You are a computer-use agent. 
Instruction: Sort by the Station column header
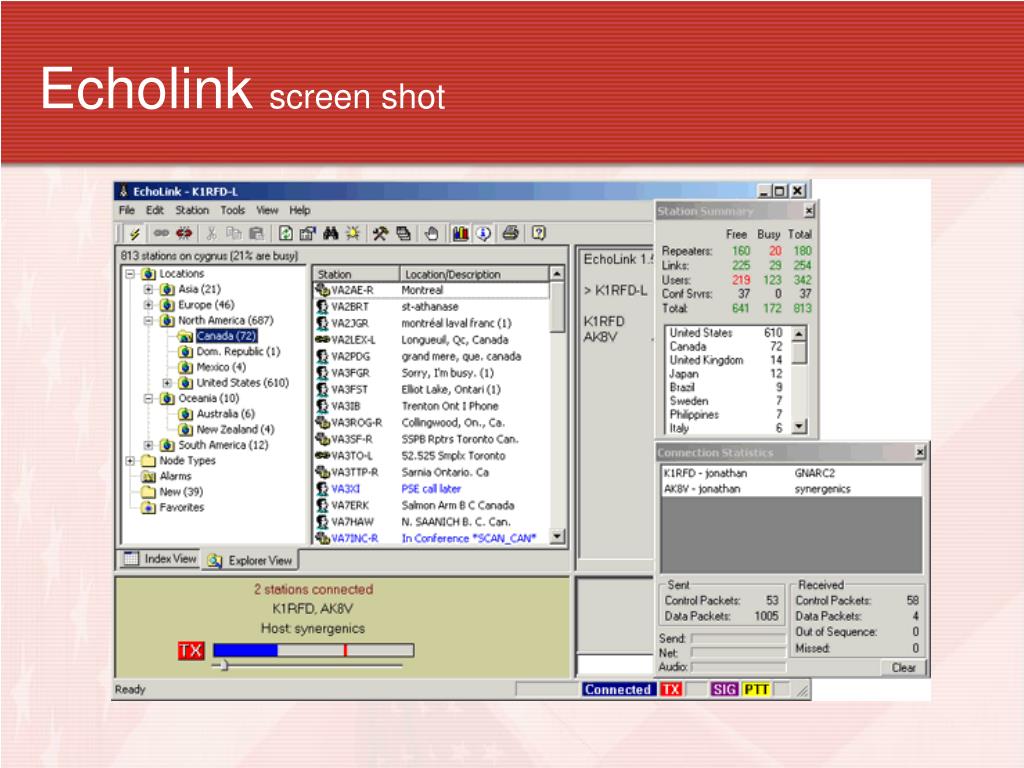(x=356, y=274)
